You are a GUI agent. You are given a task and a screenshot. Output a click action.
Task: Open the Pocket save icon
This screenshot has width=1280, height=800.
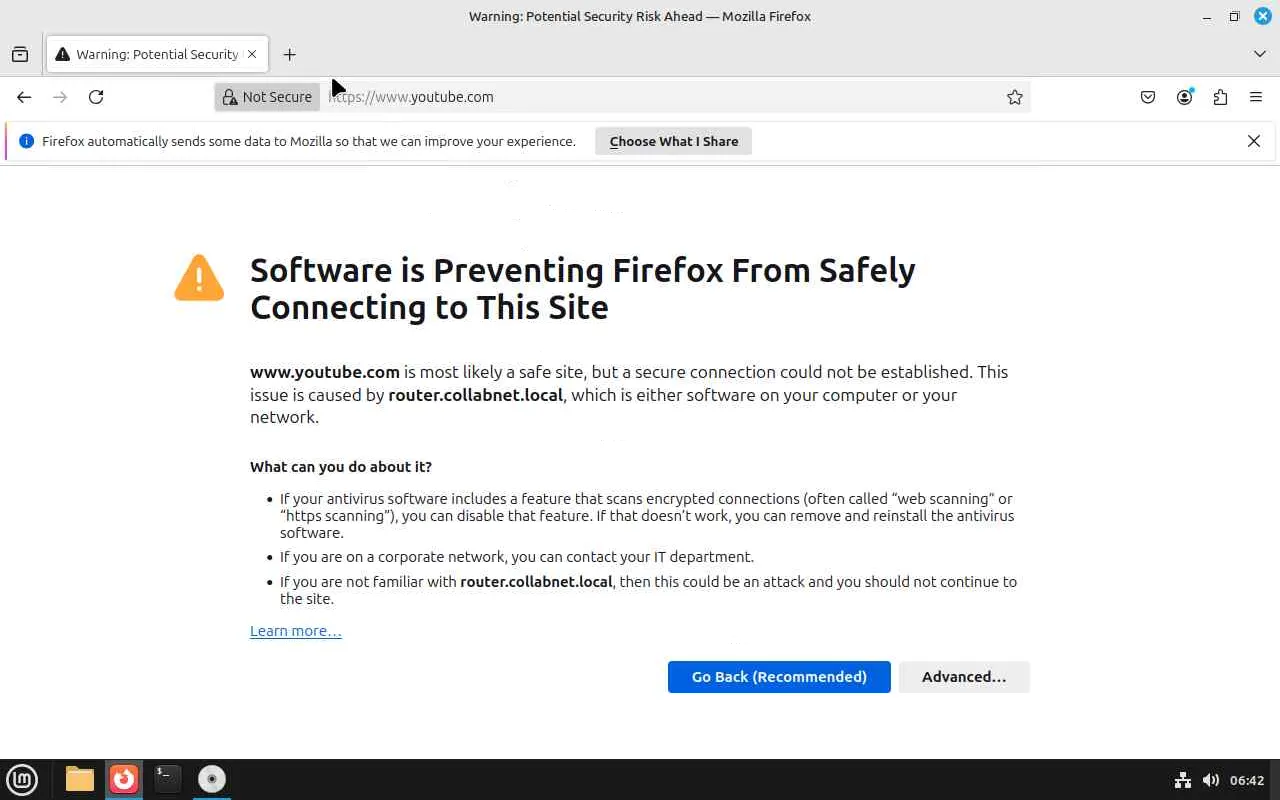coord(1148,97)
